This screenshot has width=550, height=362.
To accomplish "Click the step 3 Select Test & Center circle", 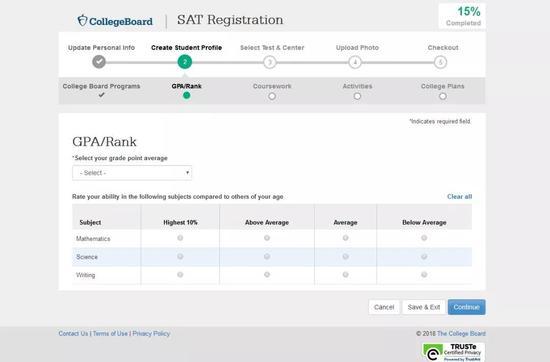I will tap(270, 62).
